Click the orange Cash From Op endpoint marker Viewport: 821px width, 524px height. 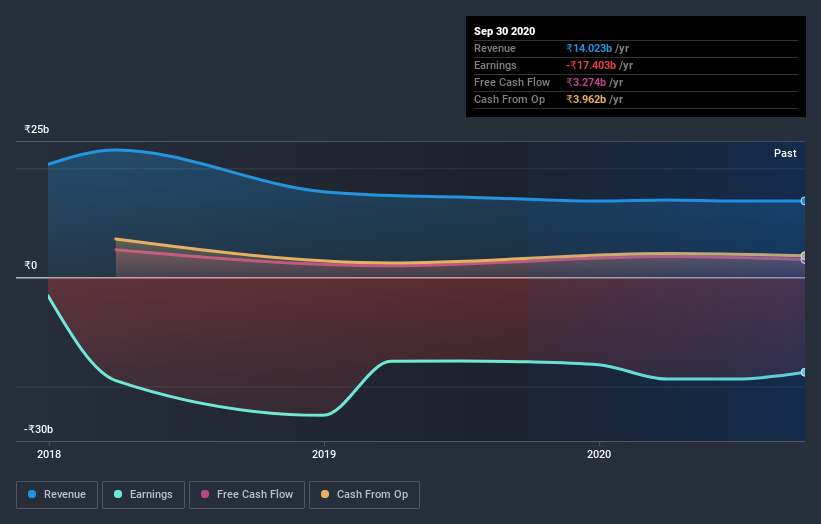[x=803, y=256]
